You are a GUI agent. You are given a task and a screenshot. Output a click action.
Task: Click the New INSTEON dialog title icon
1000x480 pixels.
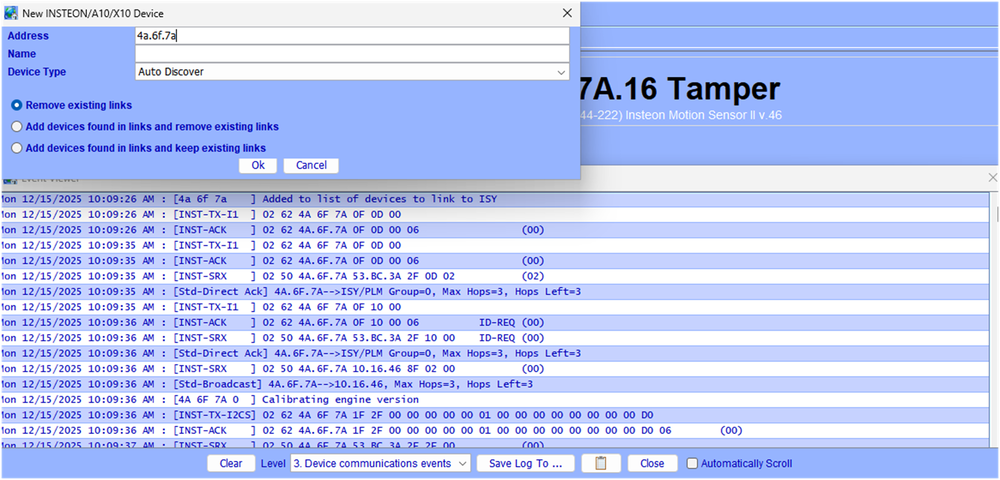tap(10, 13)
